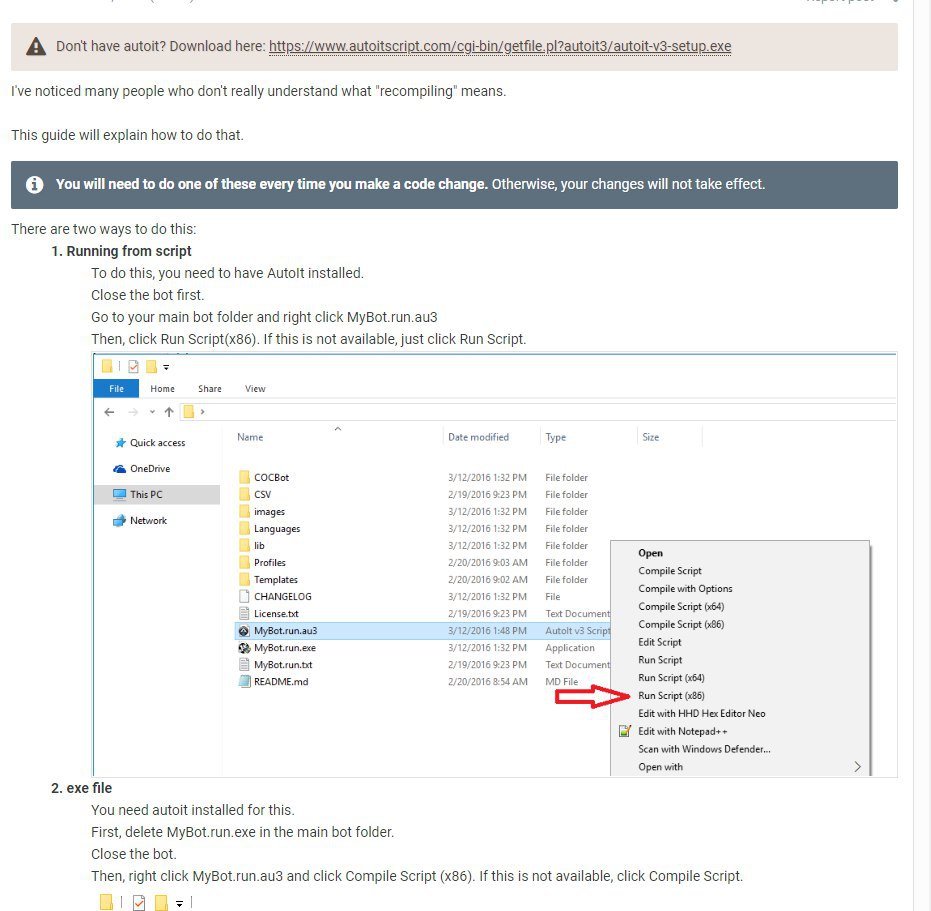931x911 pixels.
Task: Sort by the Size column header
Action: click(651, 437)
